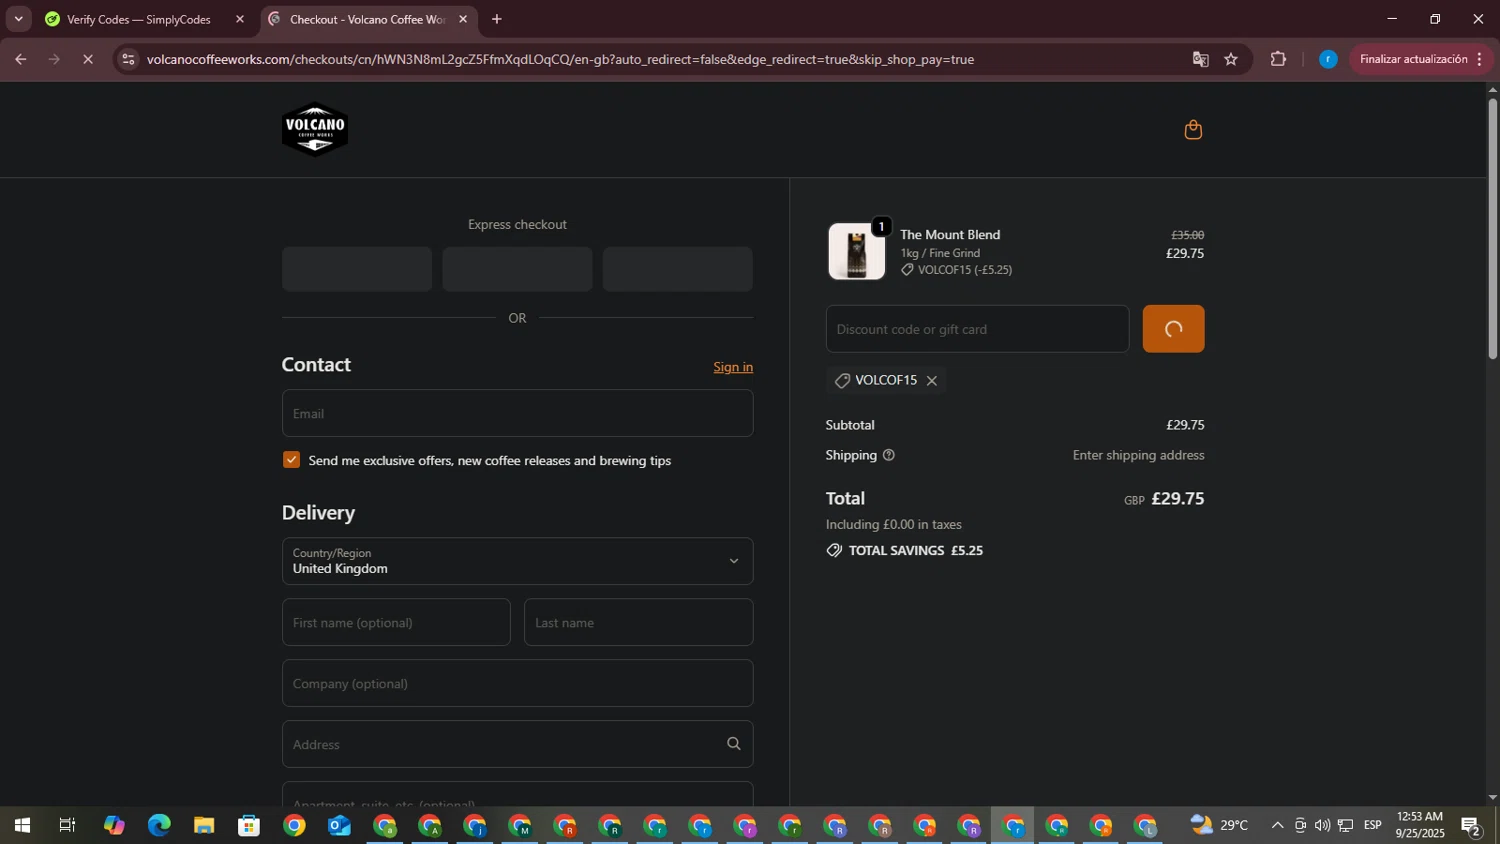The image size is (1500, 844).
Task: View site information icon in address bar
Action: click(x=128, y=59)
